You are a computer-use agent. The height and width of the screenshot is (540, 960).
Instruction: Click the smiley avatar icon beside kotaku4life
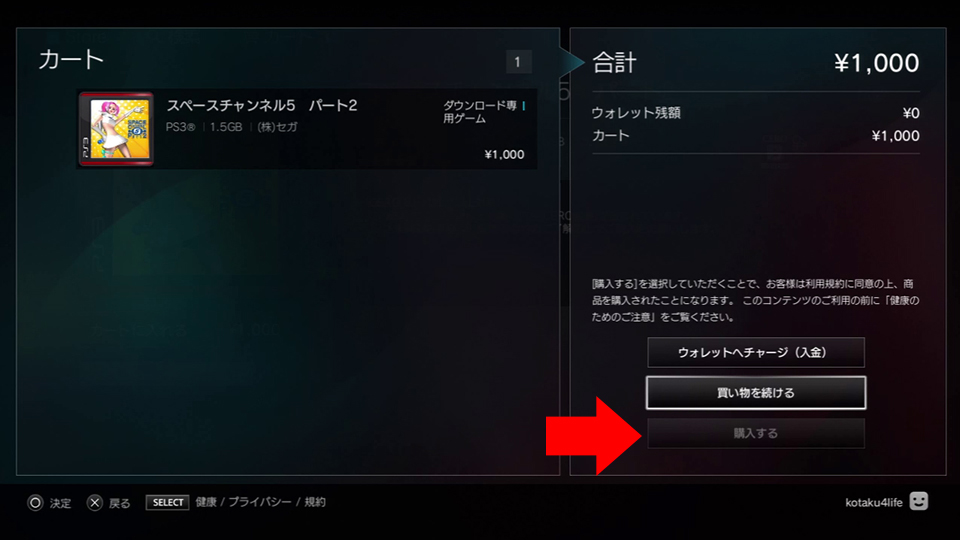click(918, 501)
